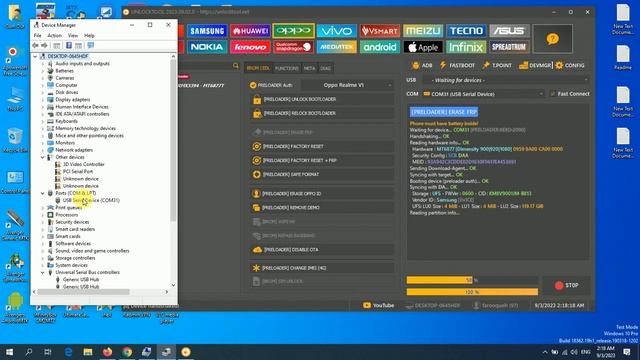Switch to the FUNCTIONS tab
Screen dimensions: 640x360
tap(287, 68)
